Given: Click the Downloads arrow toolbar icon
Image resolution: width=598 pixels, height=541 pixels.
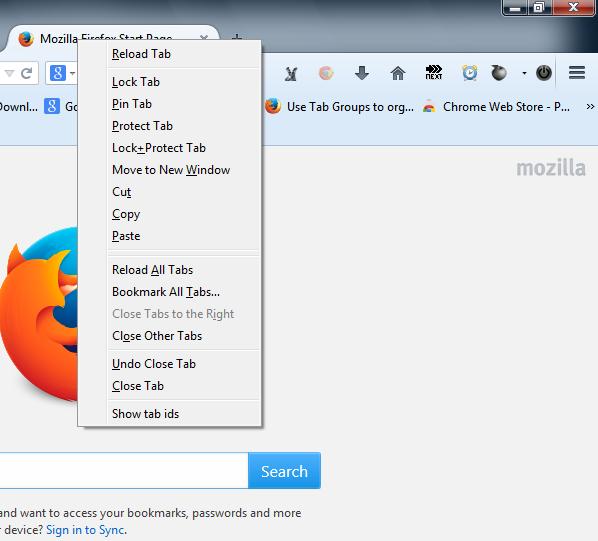Looking at the screenshot, I should pos(362,73).
